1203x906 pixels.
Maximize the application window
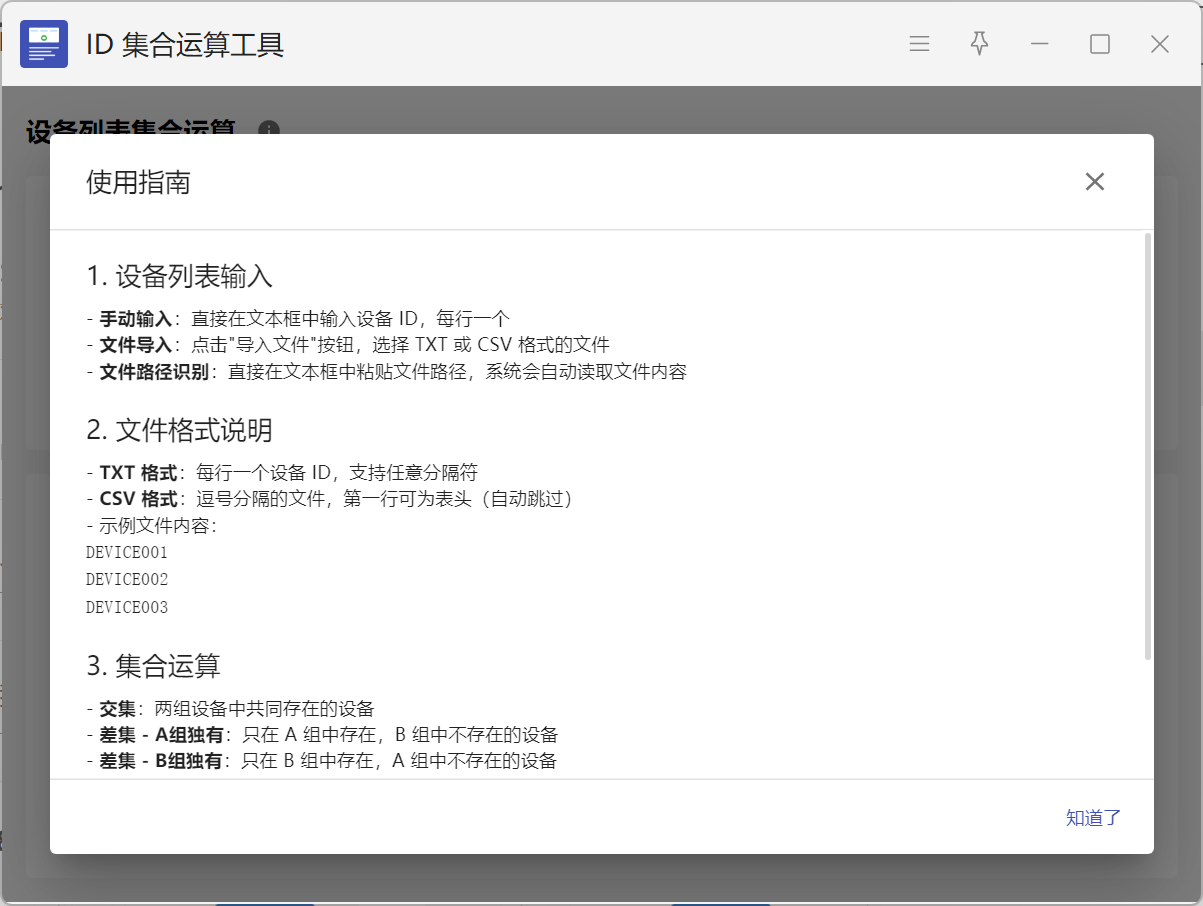1100,44
